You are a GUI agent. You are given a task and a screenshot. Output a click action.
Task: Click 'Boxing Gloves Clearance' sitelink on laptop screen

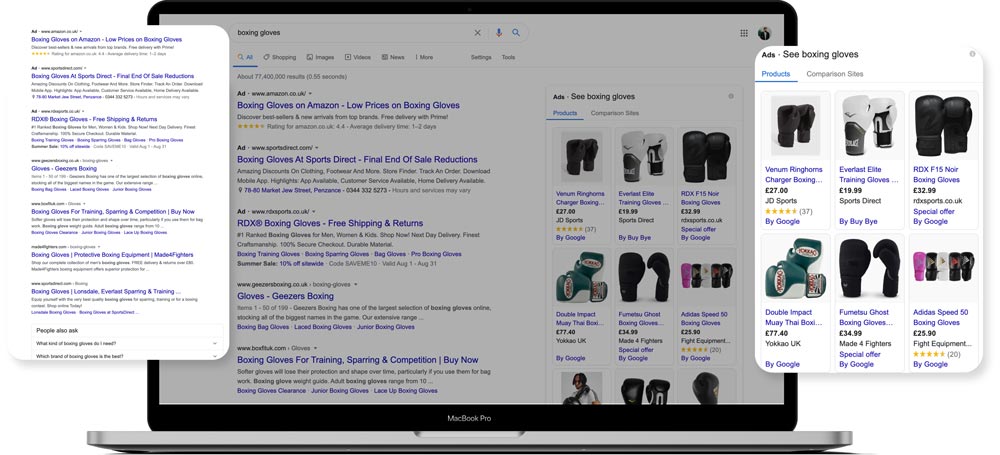272,391
